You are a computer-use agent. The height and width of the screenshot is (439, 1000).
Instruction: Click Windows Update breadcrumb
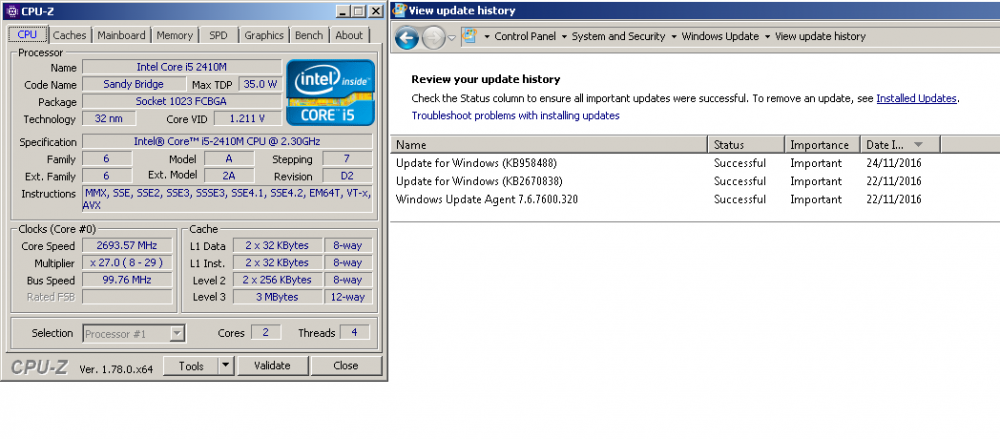point(720,36)
